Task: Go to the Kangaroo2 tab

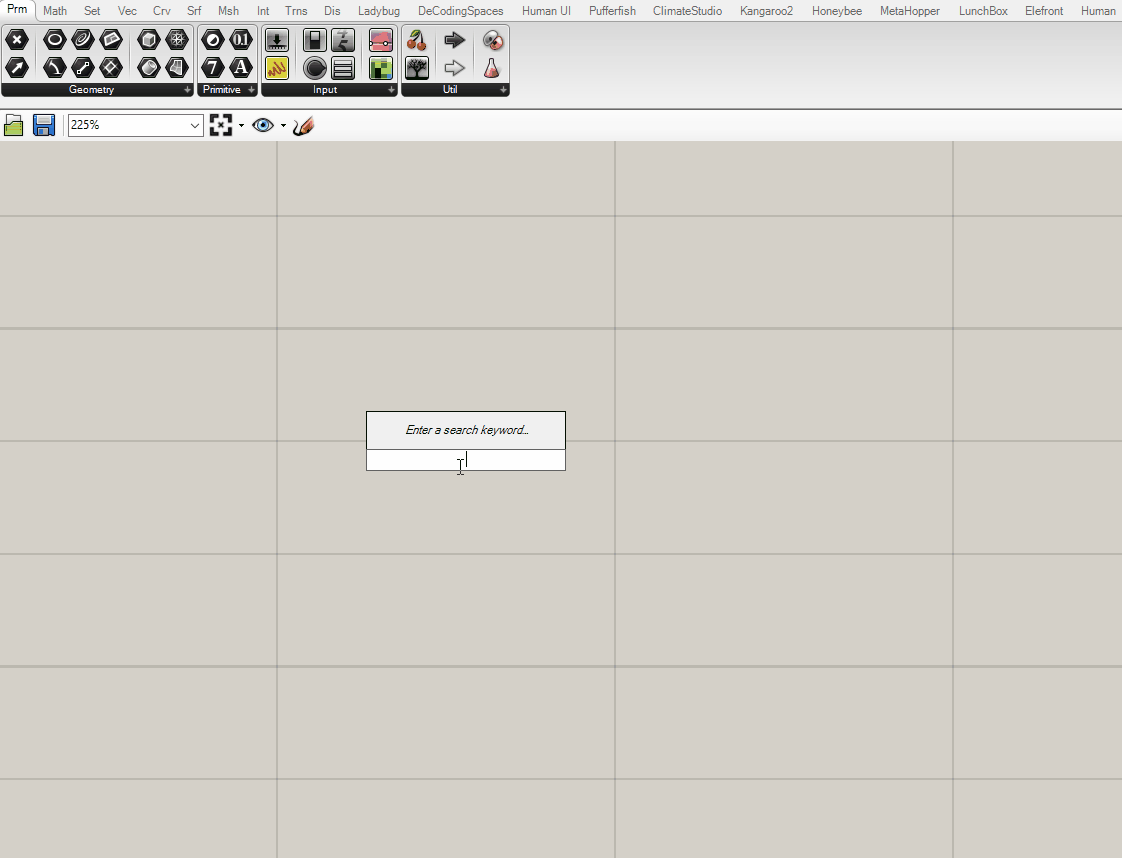Action: (x=767, y=11)
